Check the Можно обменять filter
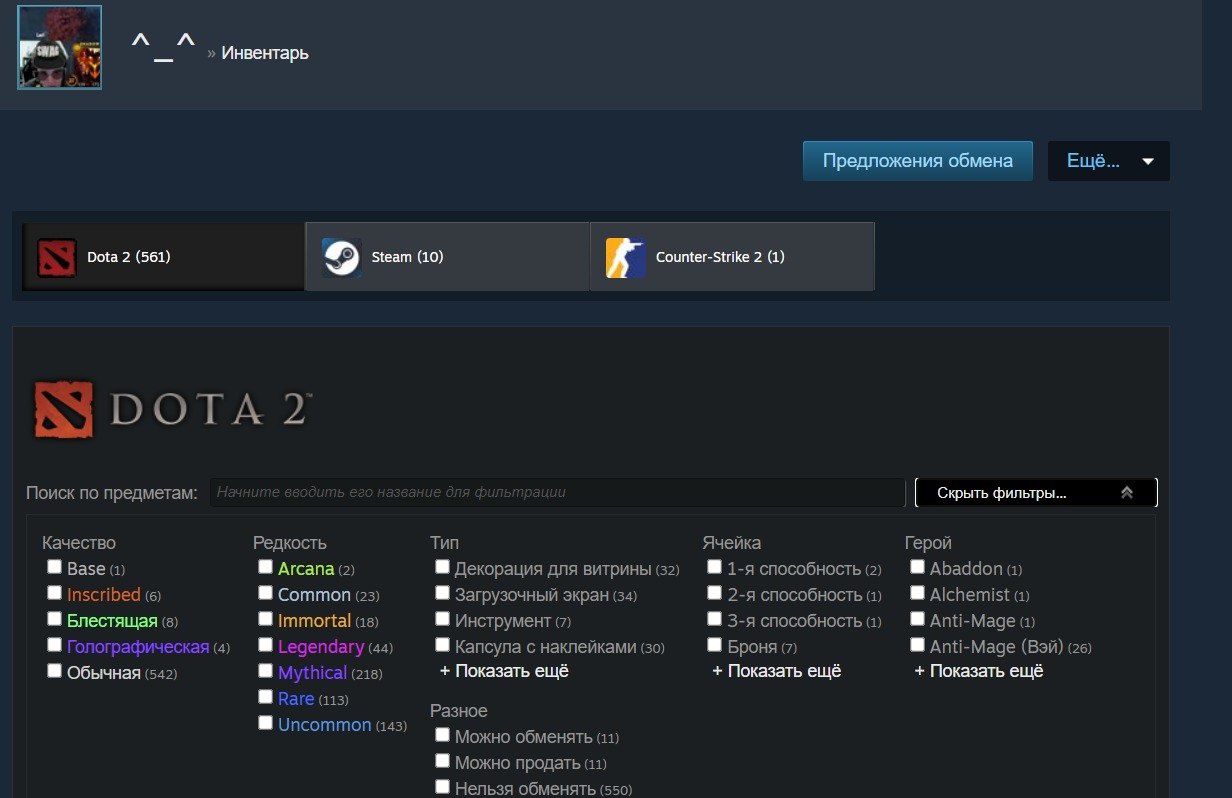Image resolution: width=1232 pixels, height=798 pixels. point(442,735)
